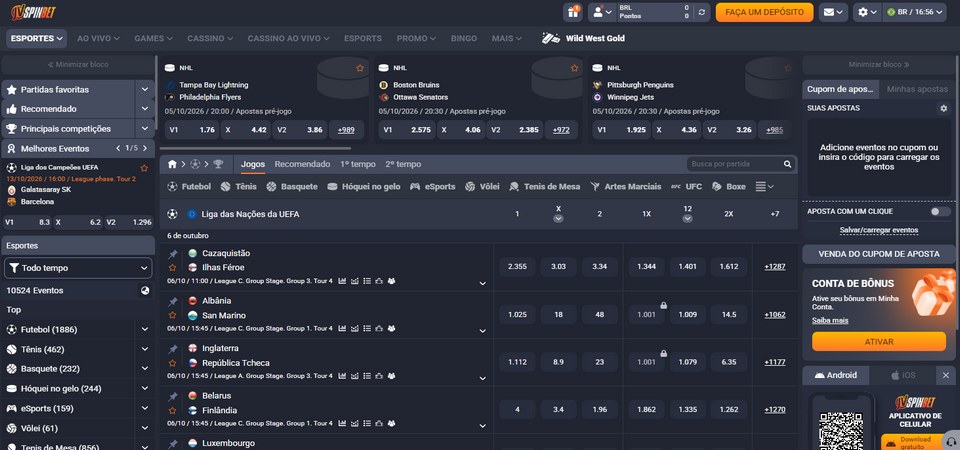
Task: Go to home icon in breadcrumb
Action: tap(173, 164)
